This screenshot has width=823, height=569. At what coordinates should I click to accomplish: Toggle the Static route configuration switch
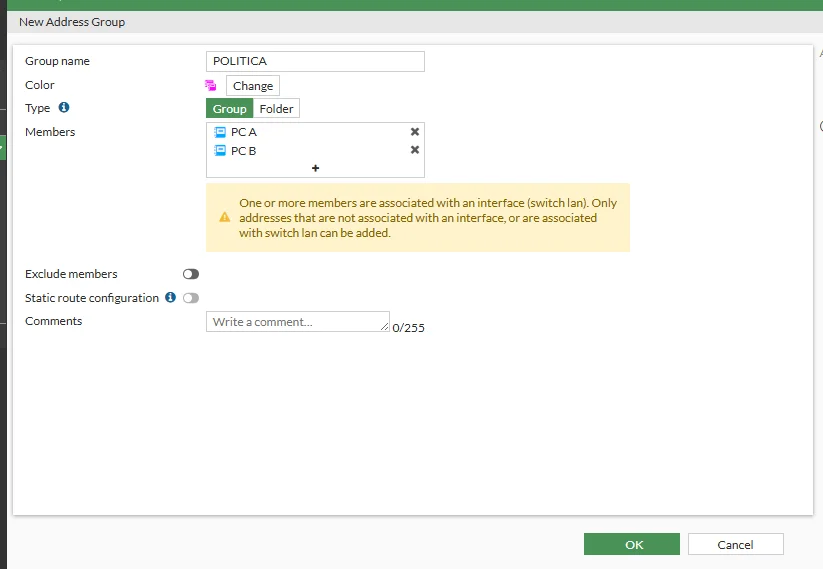click(x=191, y=298)
